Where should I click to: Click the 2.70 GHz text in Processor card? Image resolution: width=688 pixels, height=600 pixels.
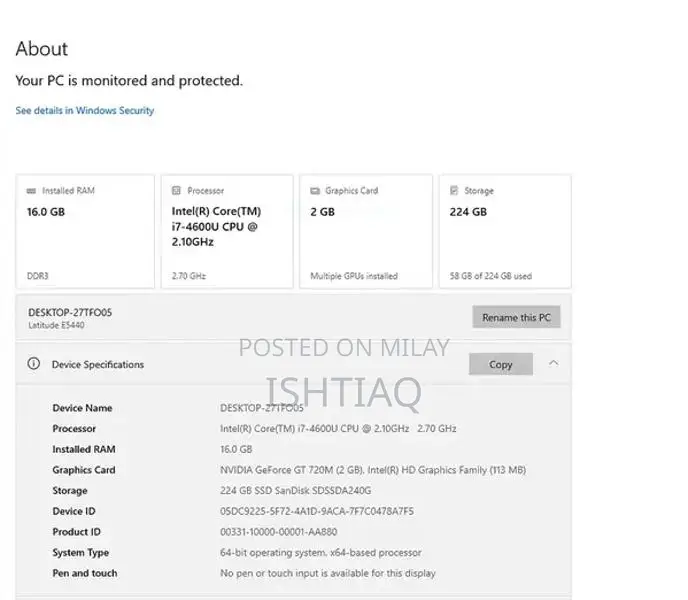click(x=189, y=276)
